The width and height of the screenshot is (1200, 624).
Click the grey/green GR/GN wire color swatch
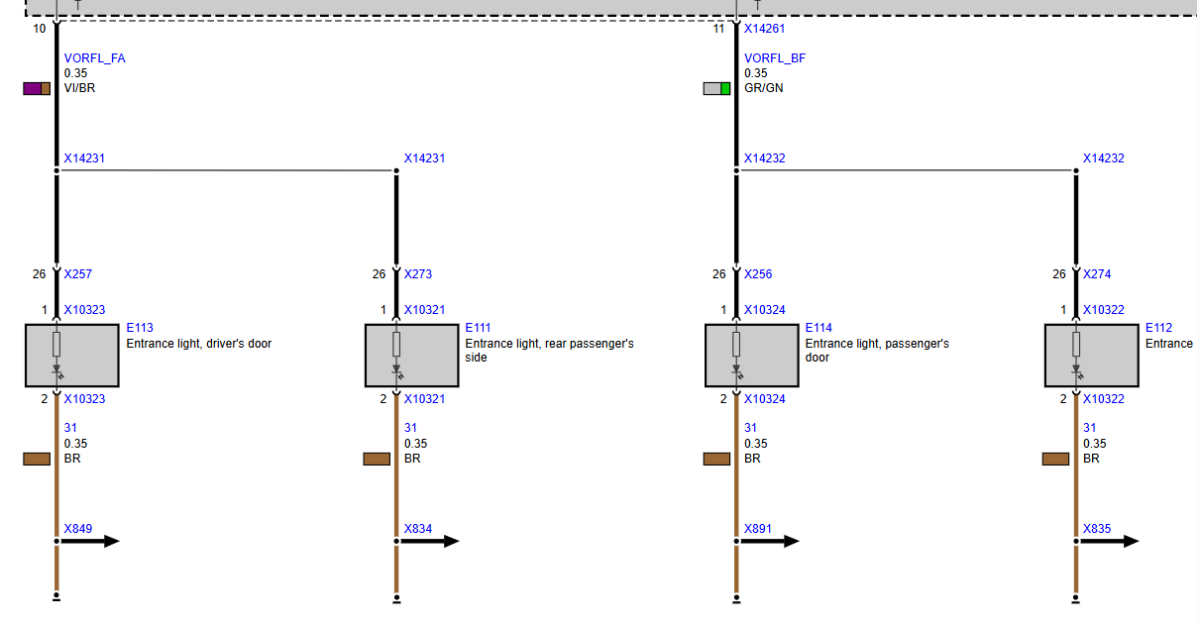[717, 89]
